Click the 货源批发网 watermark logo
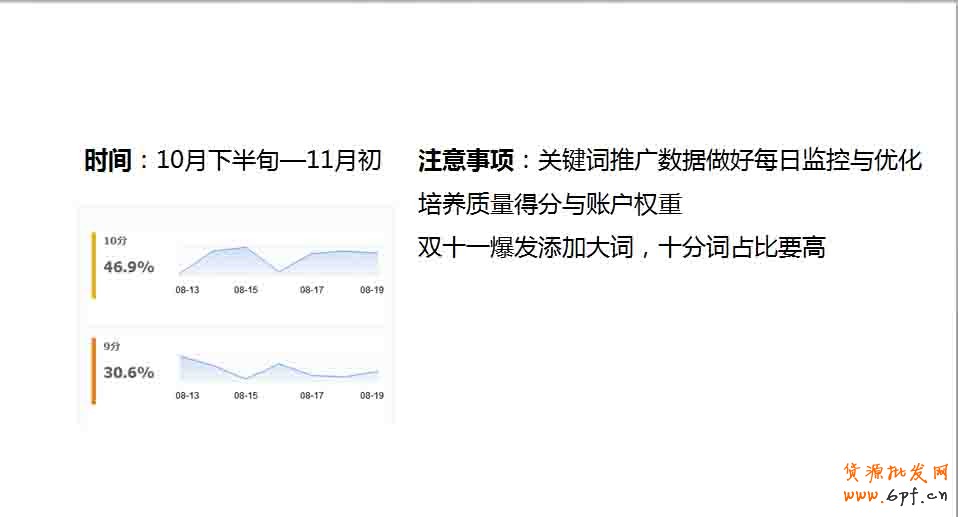 coord(896,472)
